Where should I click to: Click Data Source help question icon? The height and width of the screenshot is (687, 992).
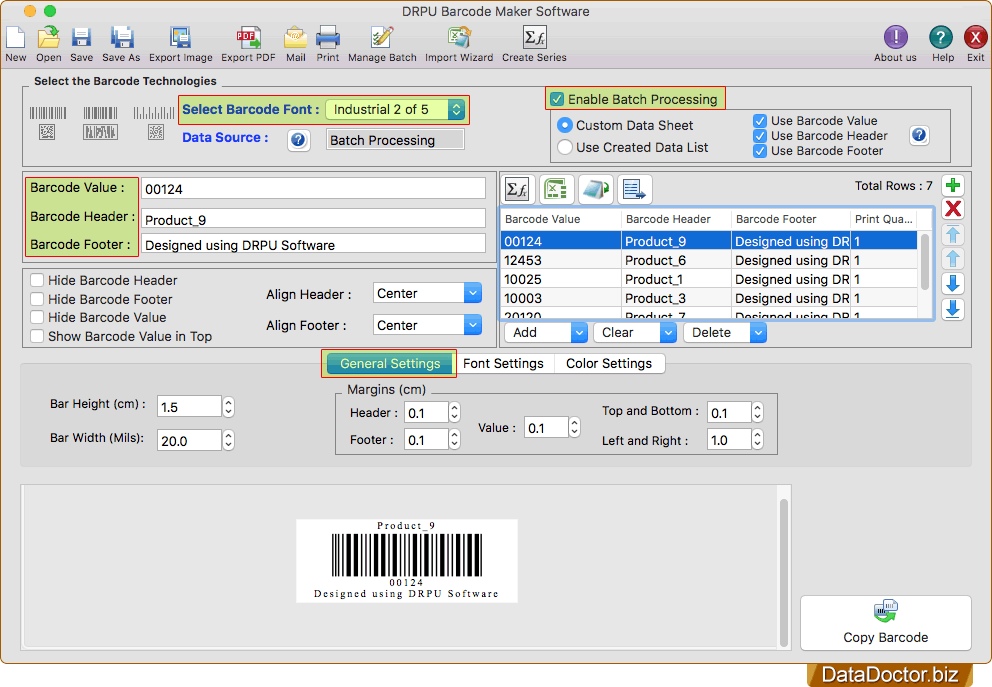coord(299,140)
